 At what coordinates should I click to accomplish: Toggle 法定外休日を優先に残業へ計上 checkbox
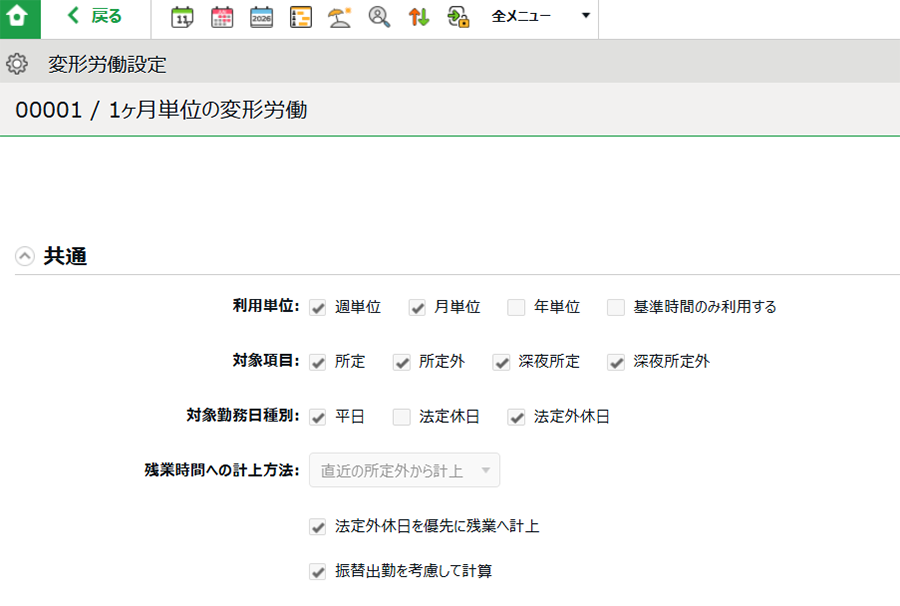(317, 526)
